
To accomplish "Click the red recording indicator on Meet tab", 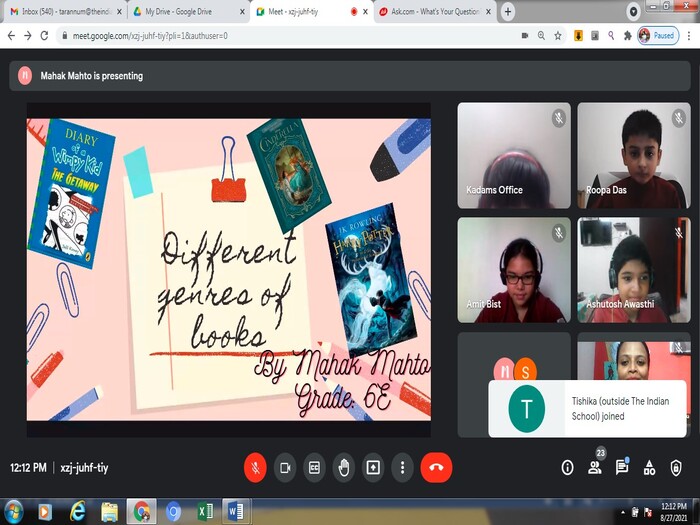I will [354, 12].
